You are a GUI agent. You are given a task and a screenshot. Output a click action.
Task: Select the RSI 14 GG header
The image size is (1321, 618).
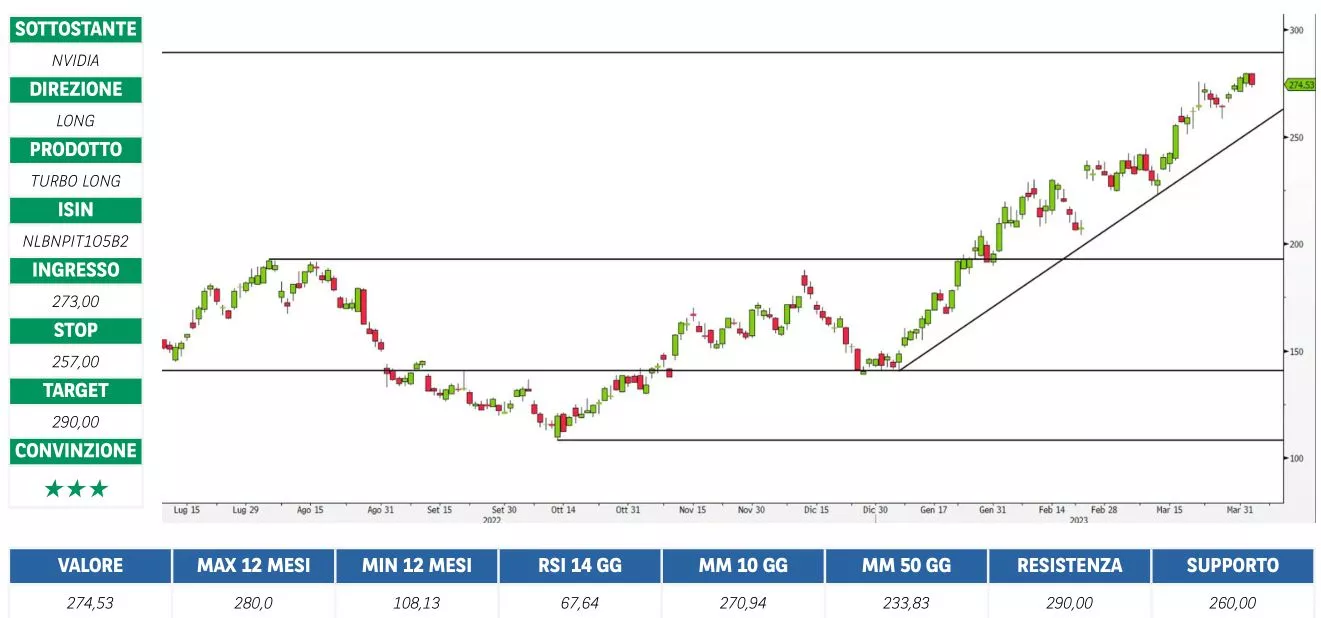point(580,565)
